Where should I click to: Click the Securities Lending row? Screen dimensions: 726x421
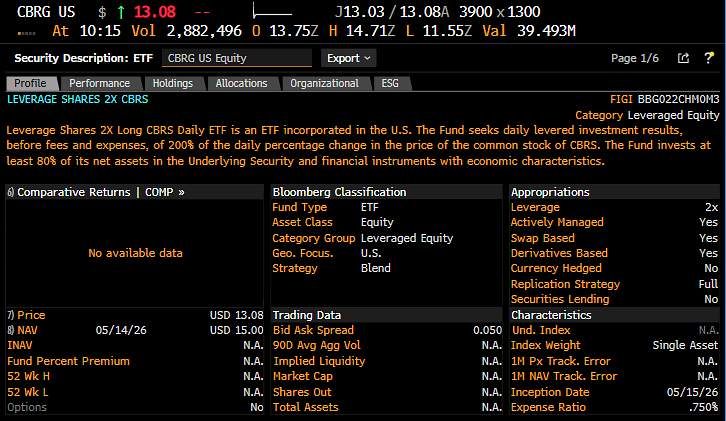pos(614,300)
